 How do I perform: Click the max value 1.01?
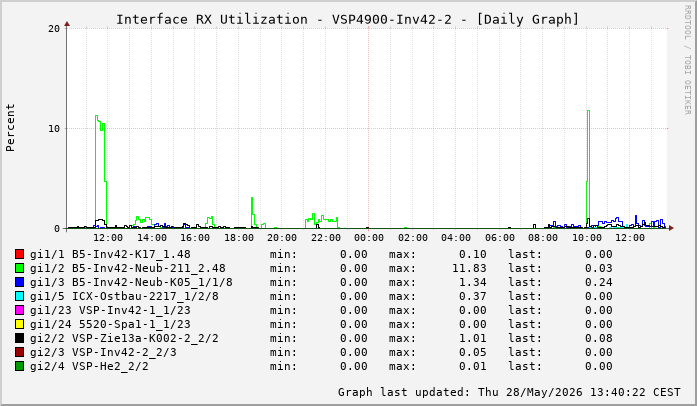click(x=473, y=338)
